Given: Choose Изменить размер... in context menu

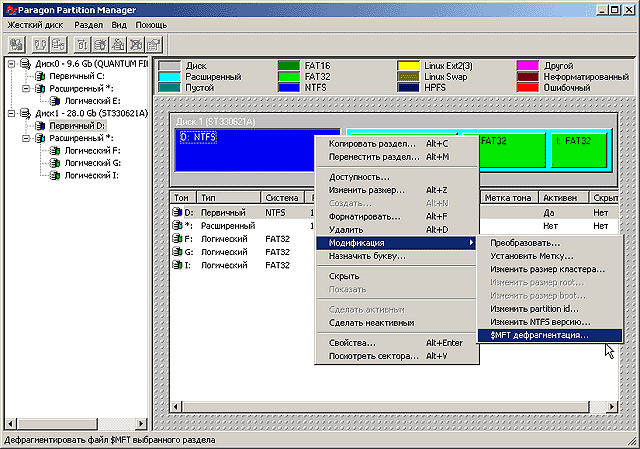Looking at the screenshot, I should tap(396, 190).
